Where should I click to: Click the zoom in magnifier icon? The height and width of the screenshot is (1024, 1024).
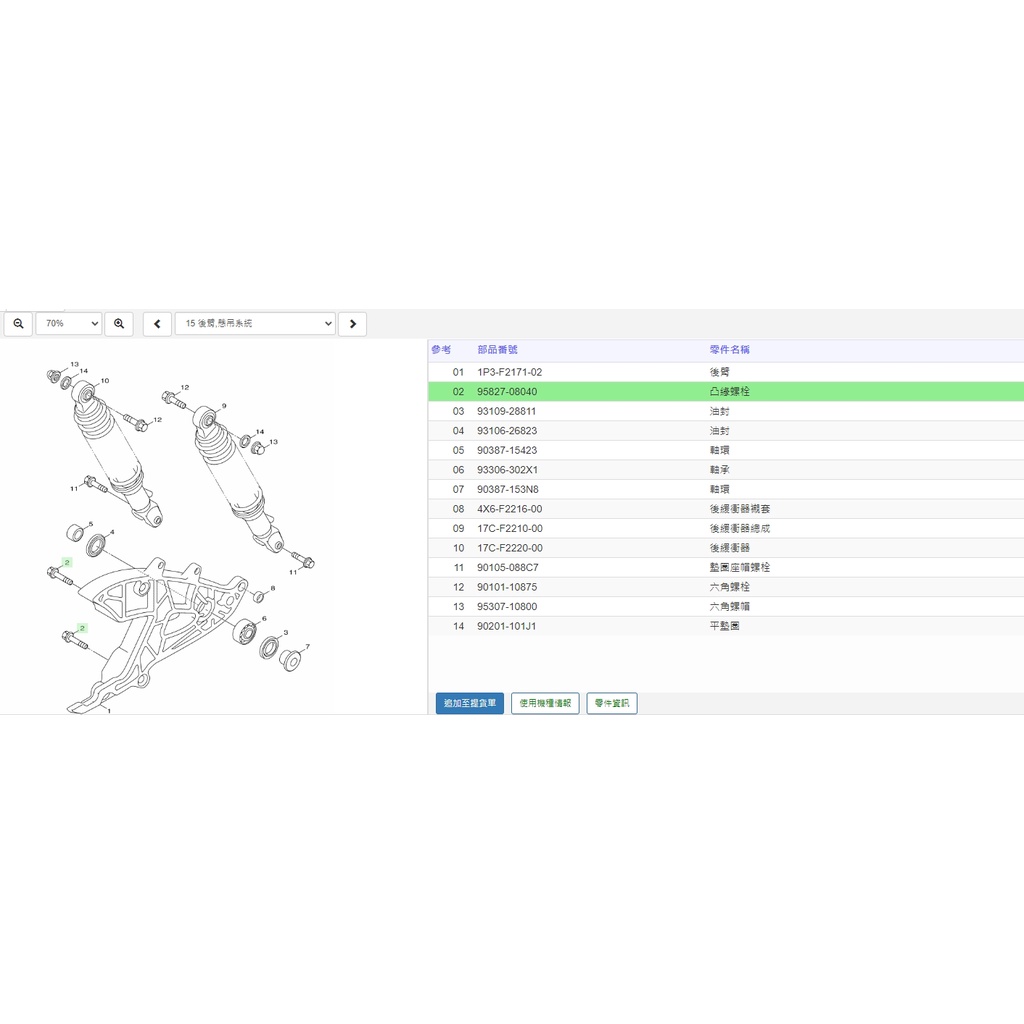pyautogui.click(x=119, y=324)
